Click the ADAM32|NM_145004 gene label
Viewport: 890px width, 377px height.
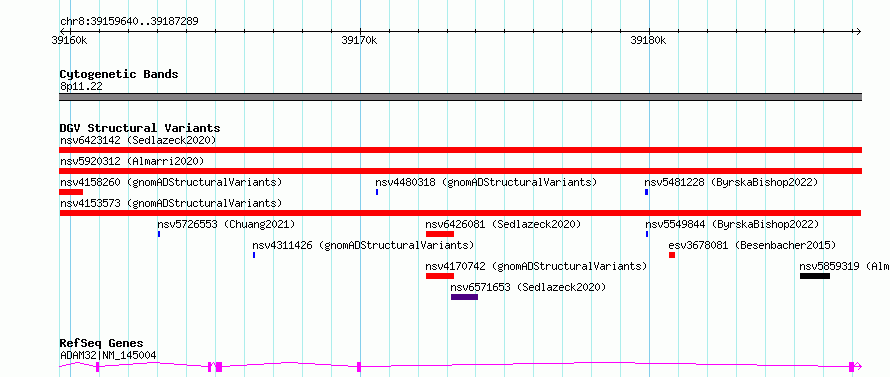[108, 355]
